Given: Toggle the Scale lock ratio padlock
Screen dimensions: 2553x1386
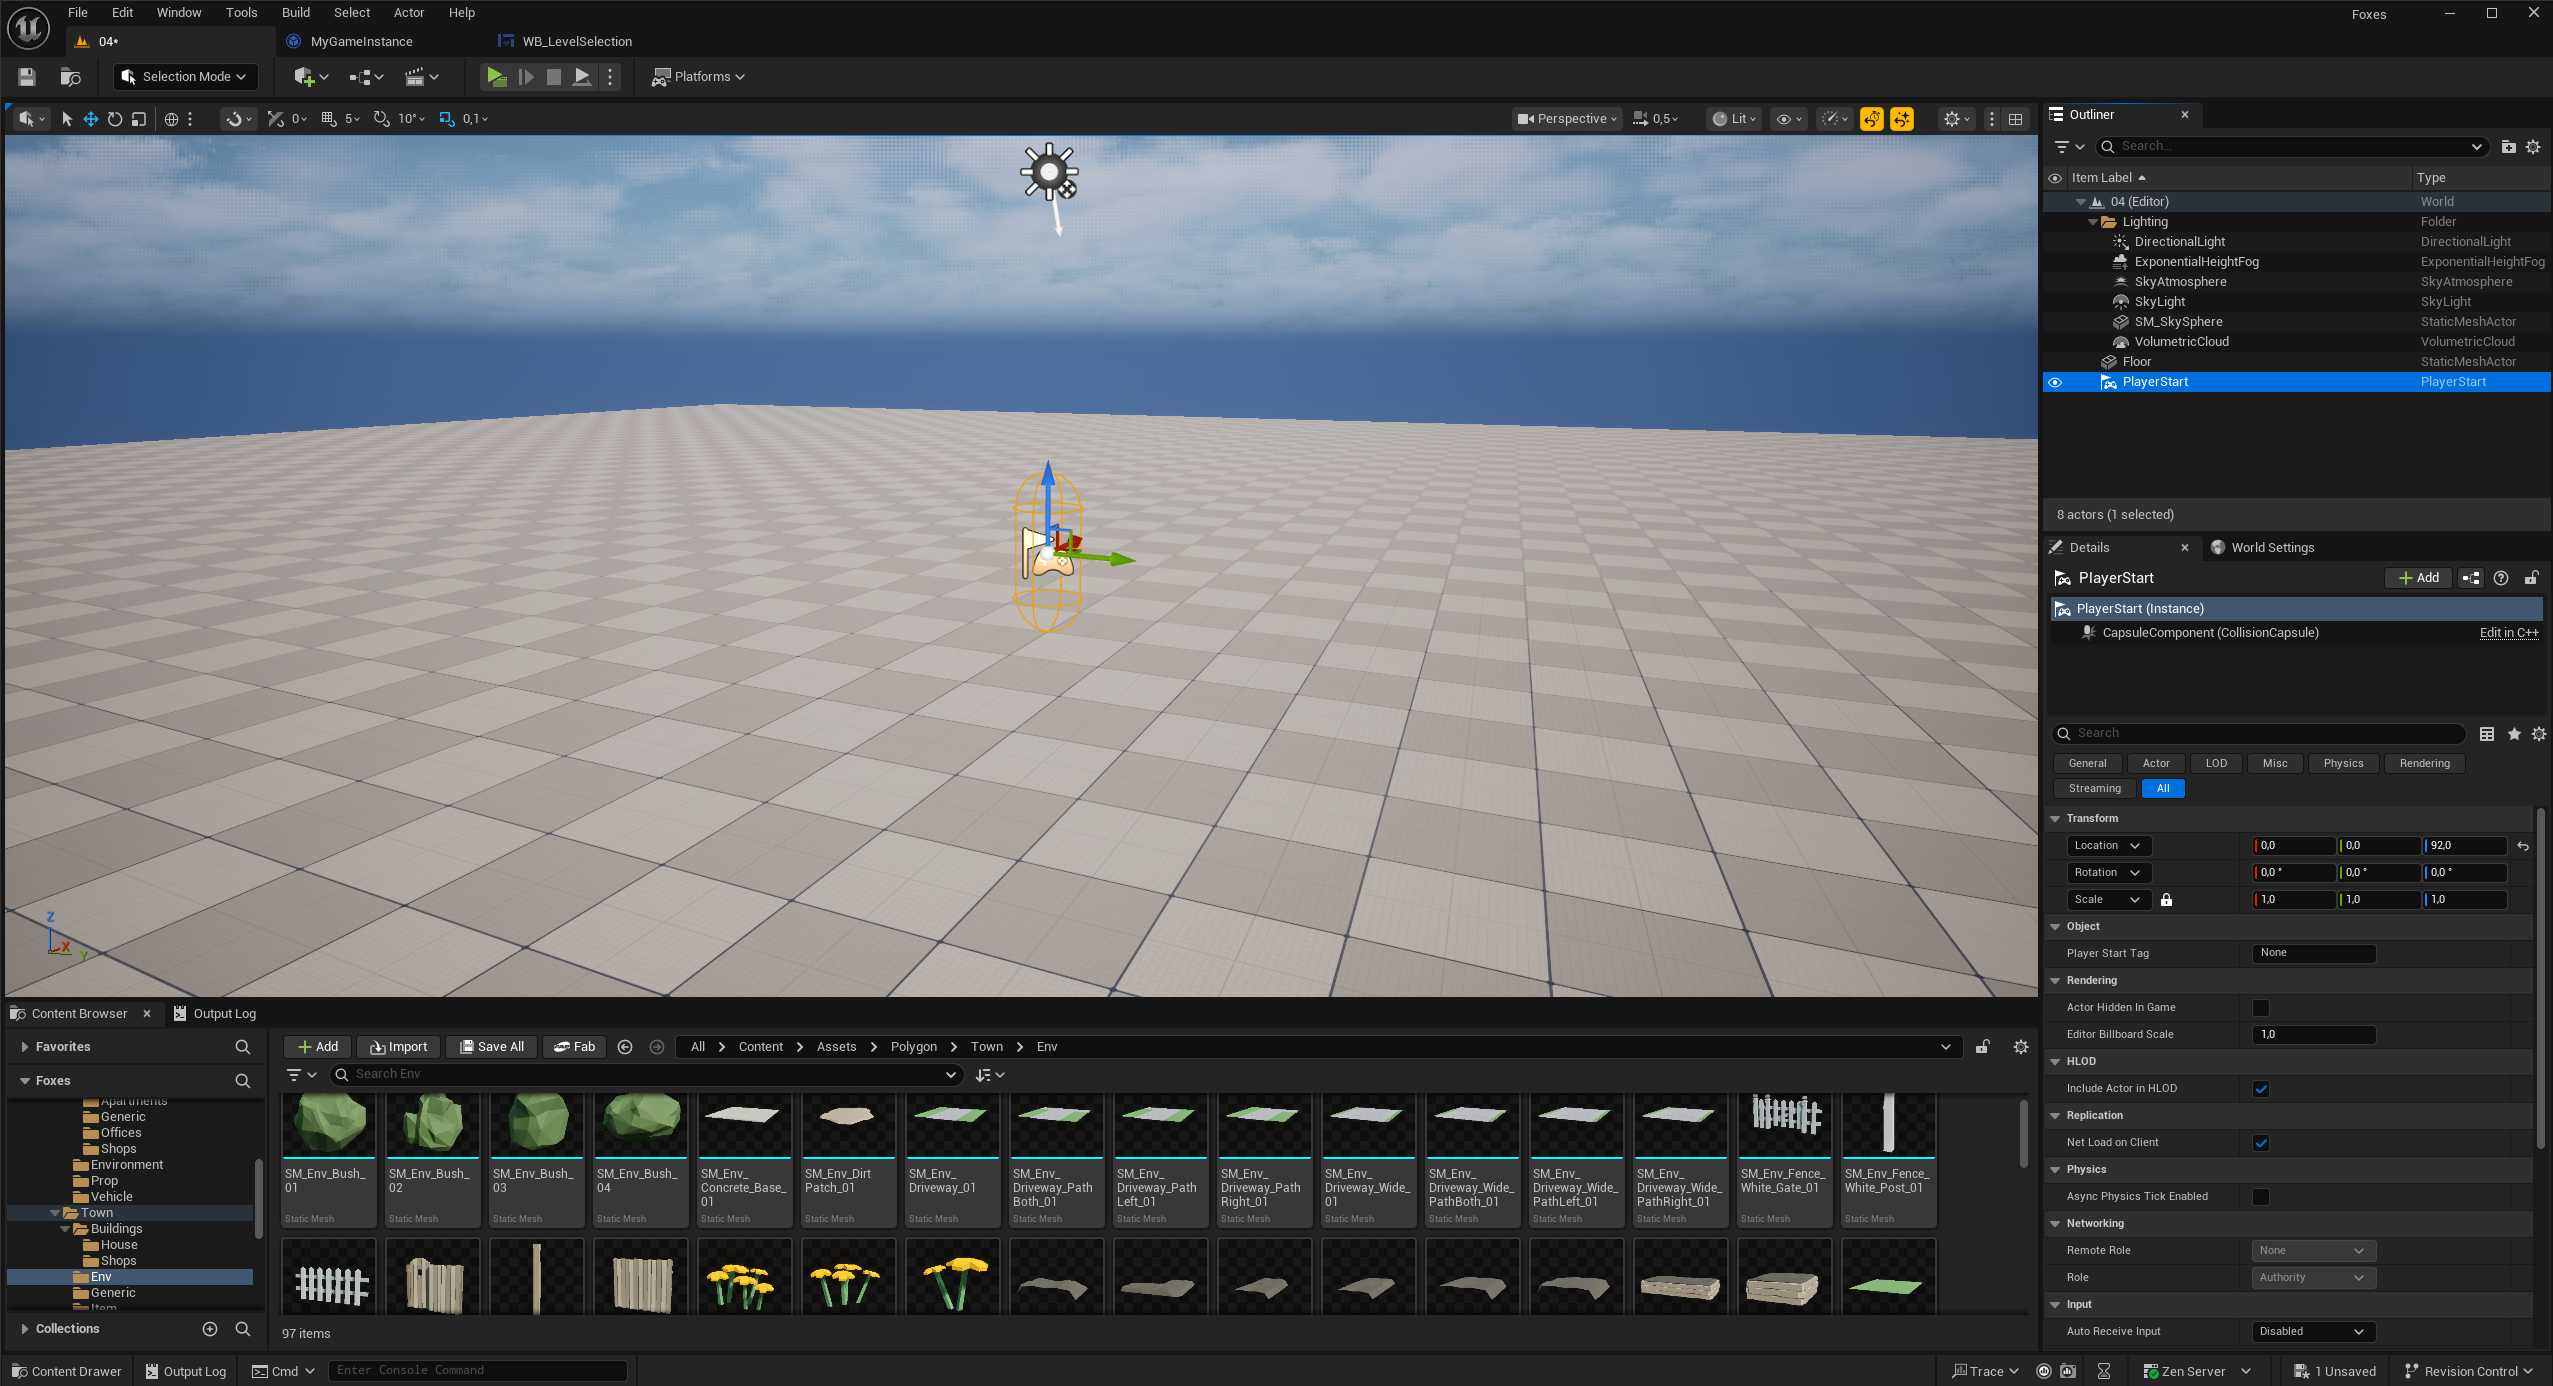Looking at the screenshot, I should coord(2166,900).
